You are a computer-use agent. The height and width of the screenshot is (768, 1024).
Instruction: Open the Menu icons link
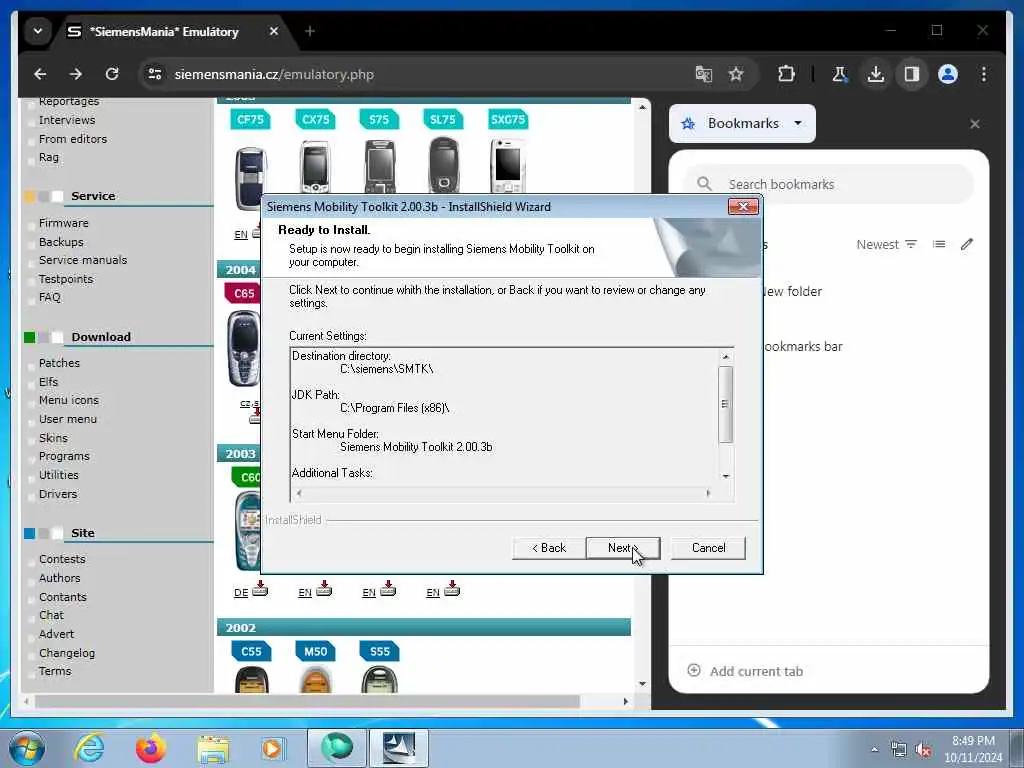coord(69,400)
